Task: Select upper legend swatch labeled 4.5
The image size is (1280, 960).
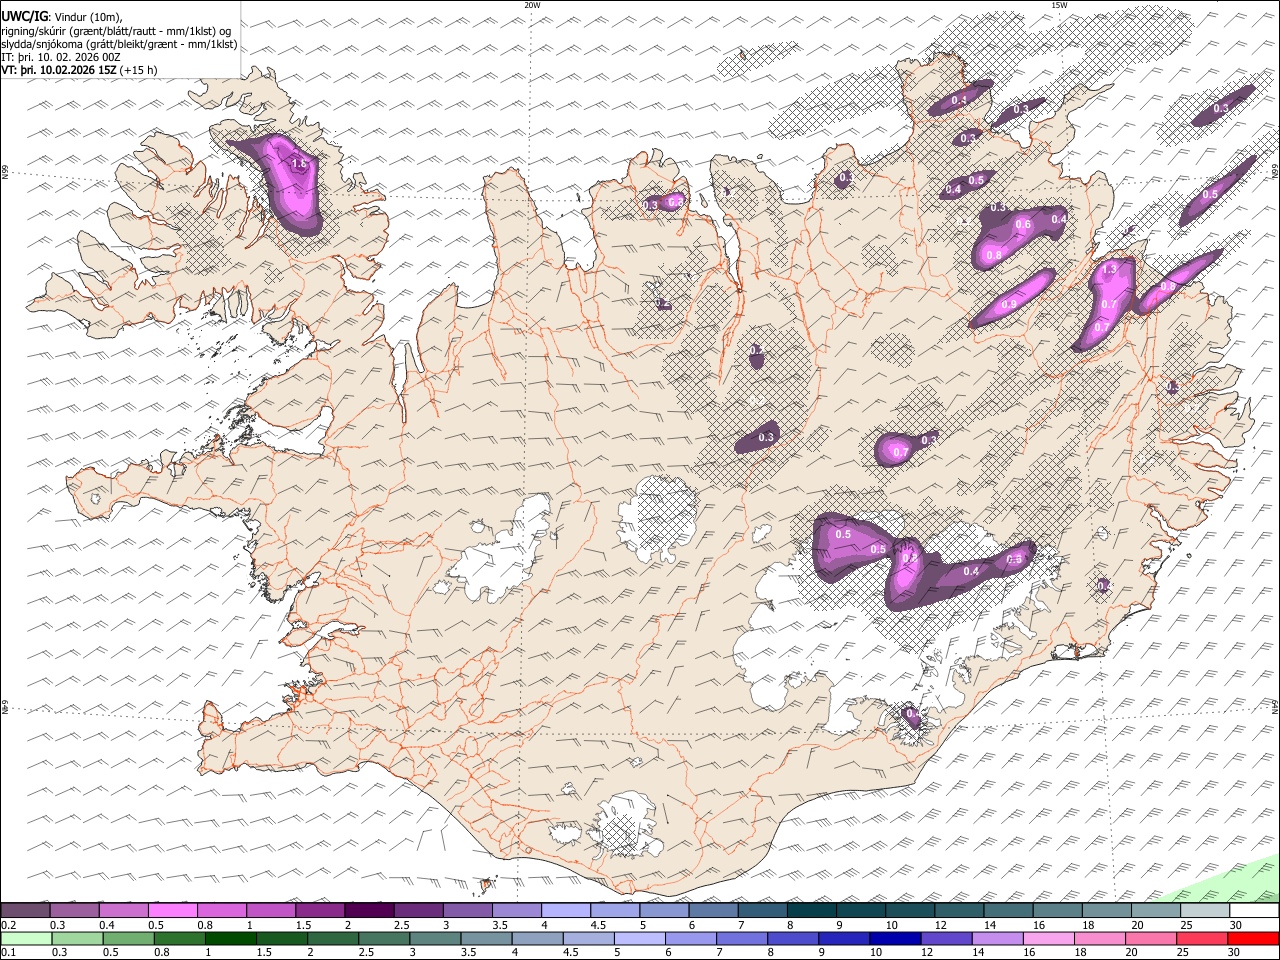Action: (x=614, y=910)
